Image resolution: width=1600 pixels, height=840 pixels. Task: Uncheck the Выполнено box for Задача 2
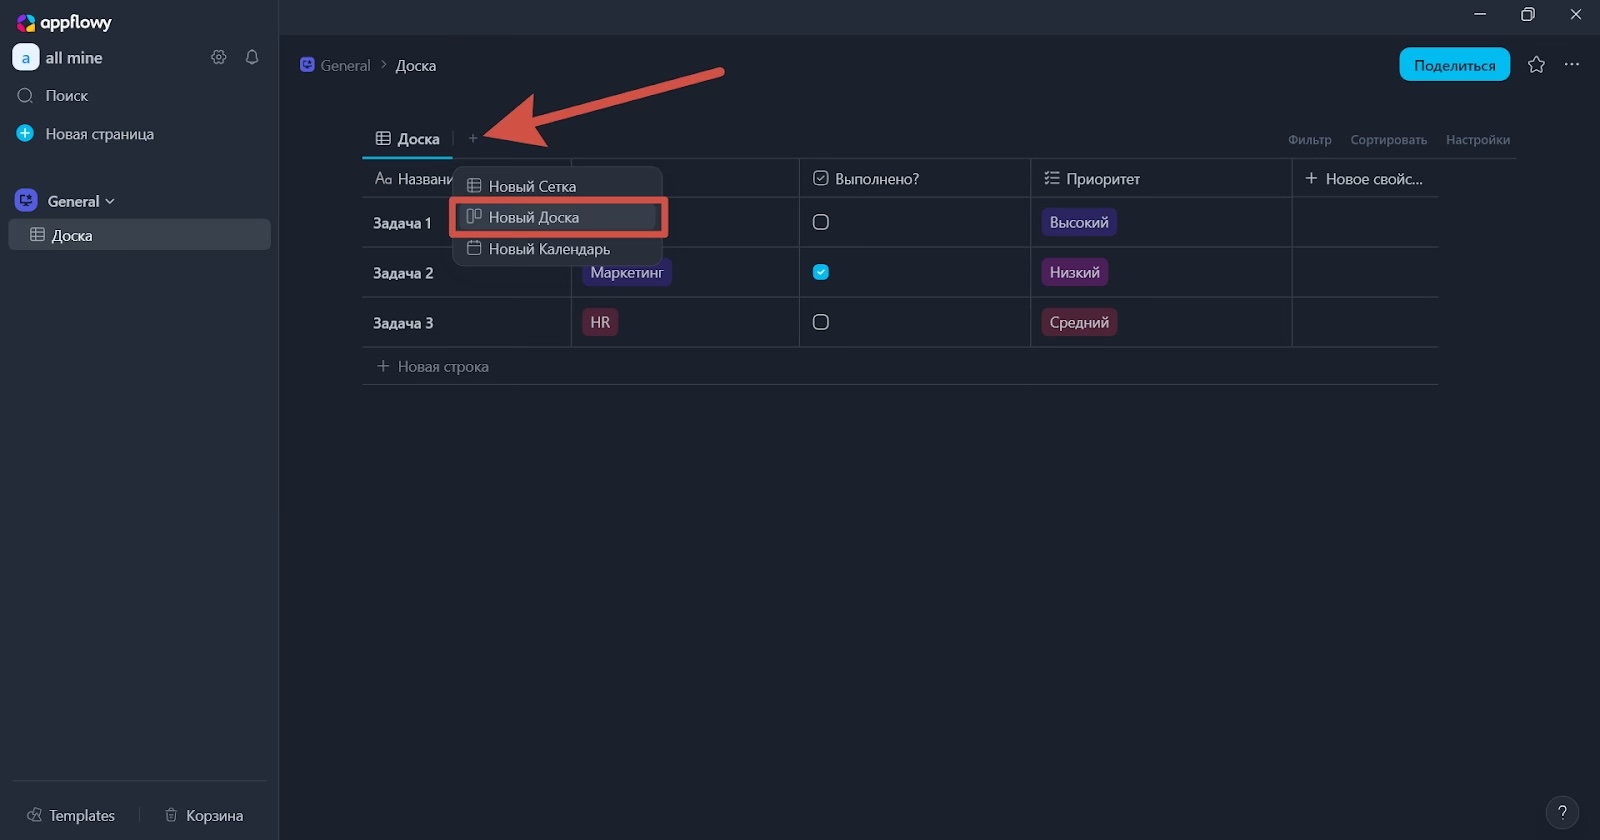coord(821,272)
